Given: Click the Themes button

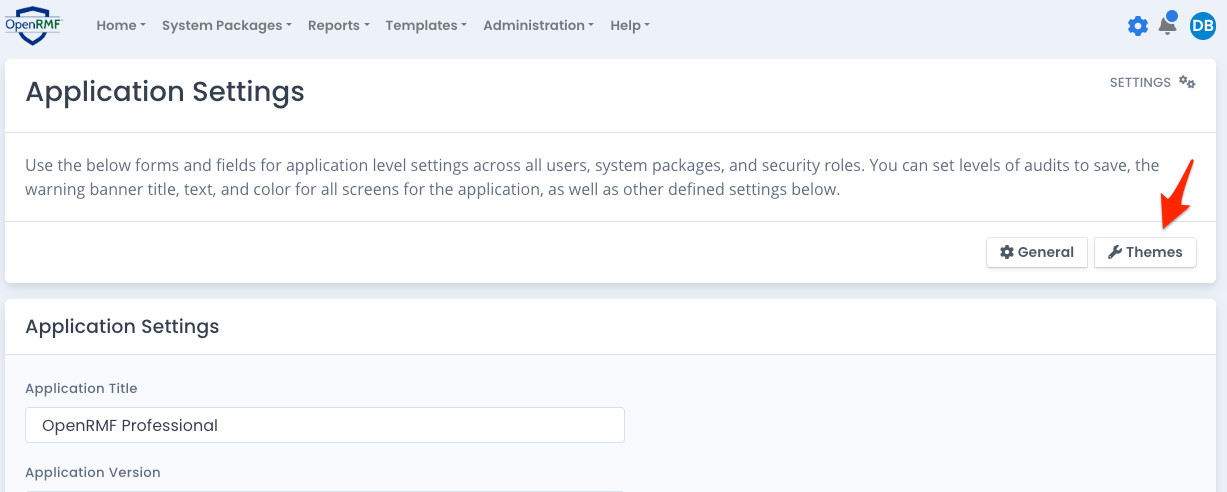Looking at the screenshot, I should pyautogui.click(x=1145, y=252).
